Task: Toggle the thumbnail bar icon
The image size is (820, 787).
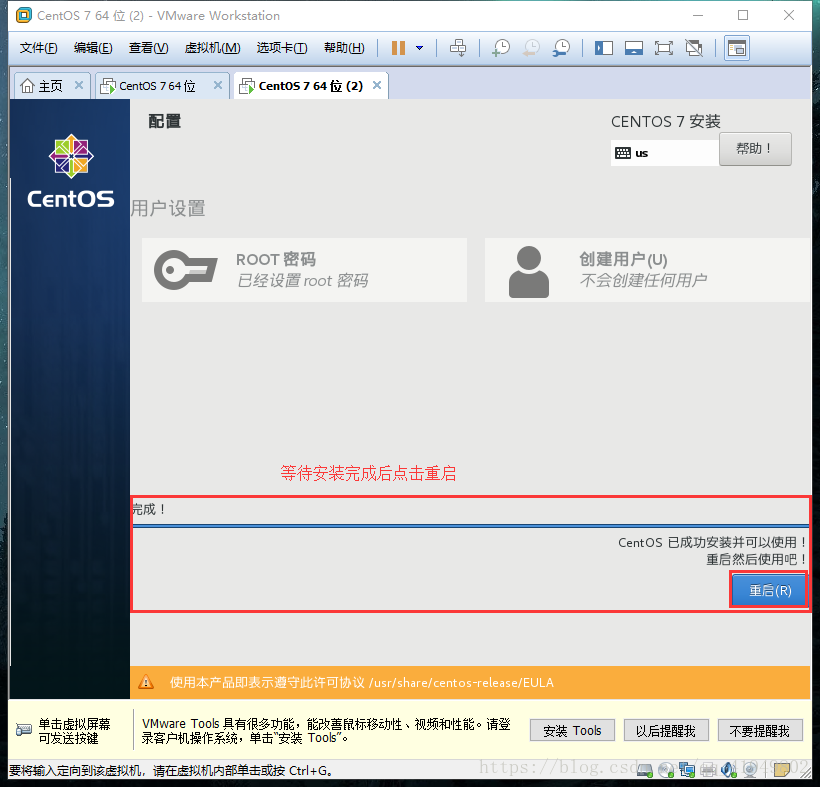Action: [634, 48]
